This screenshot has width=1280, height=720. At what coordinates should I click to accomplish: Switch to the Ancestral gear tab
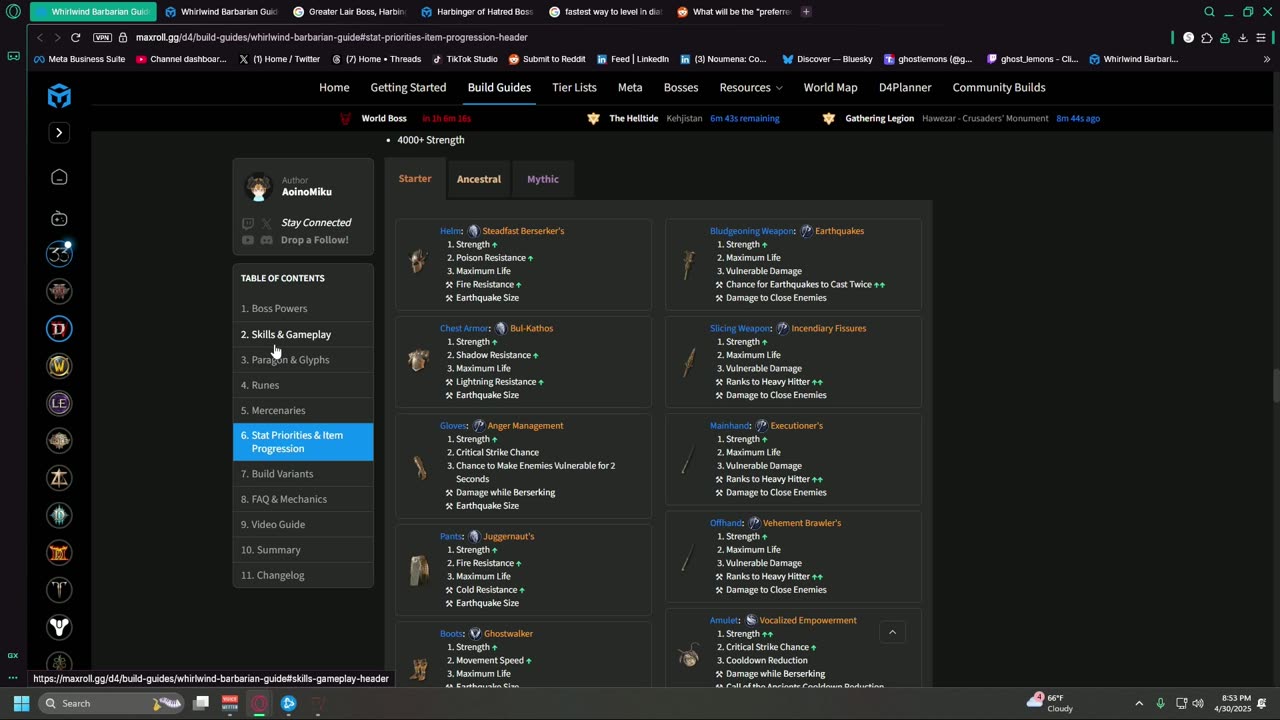pyautogui.click(x=479, y=179)
